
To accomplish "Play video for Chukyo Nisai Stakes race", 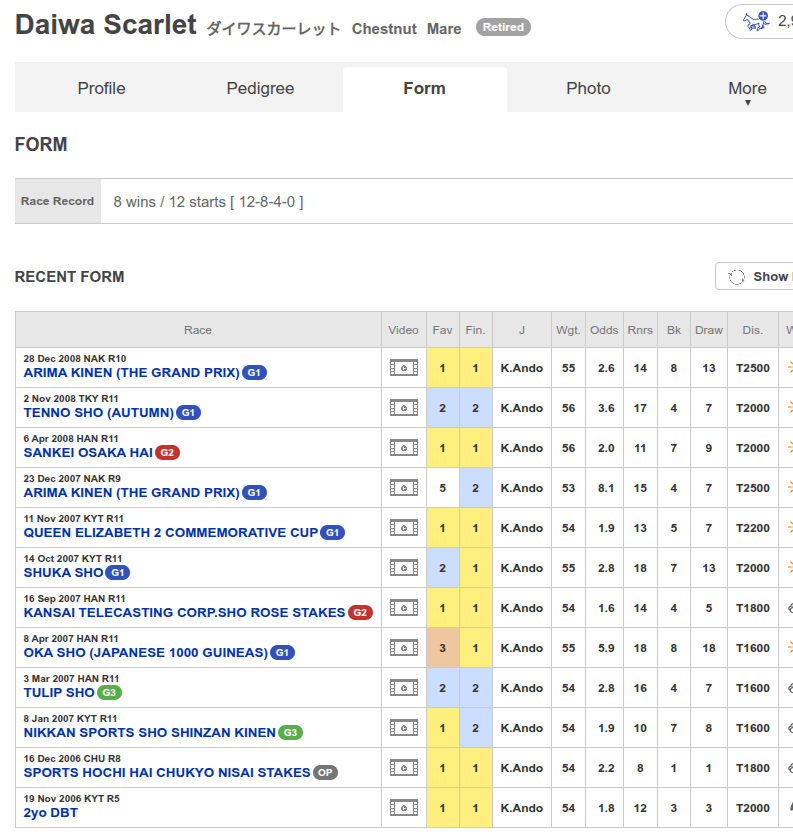I will click(403, 768).
